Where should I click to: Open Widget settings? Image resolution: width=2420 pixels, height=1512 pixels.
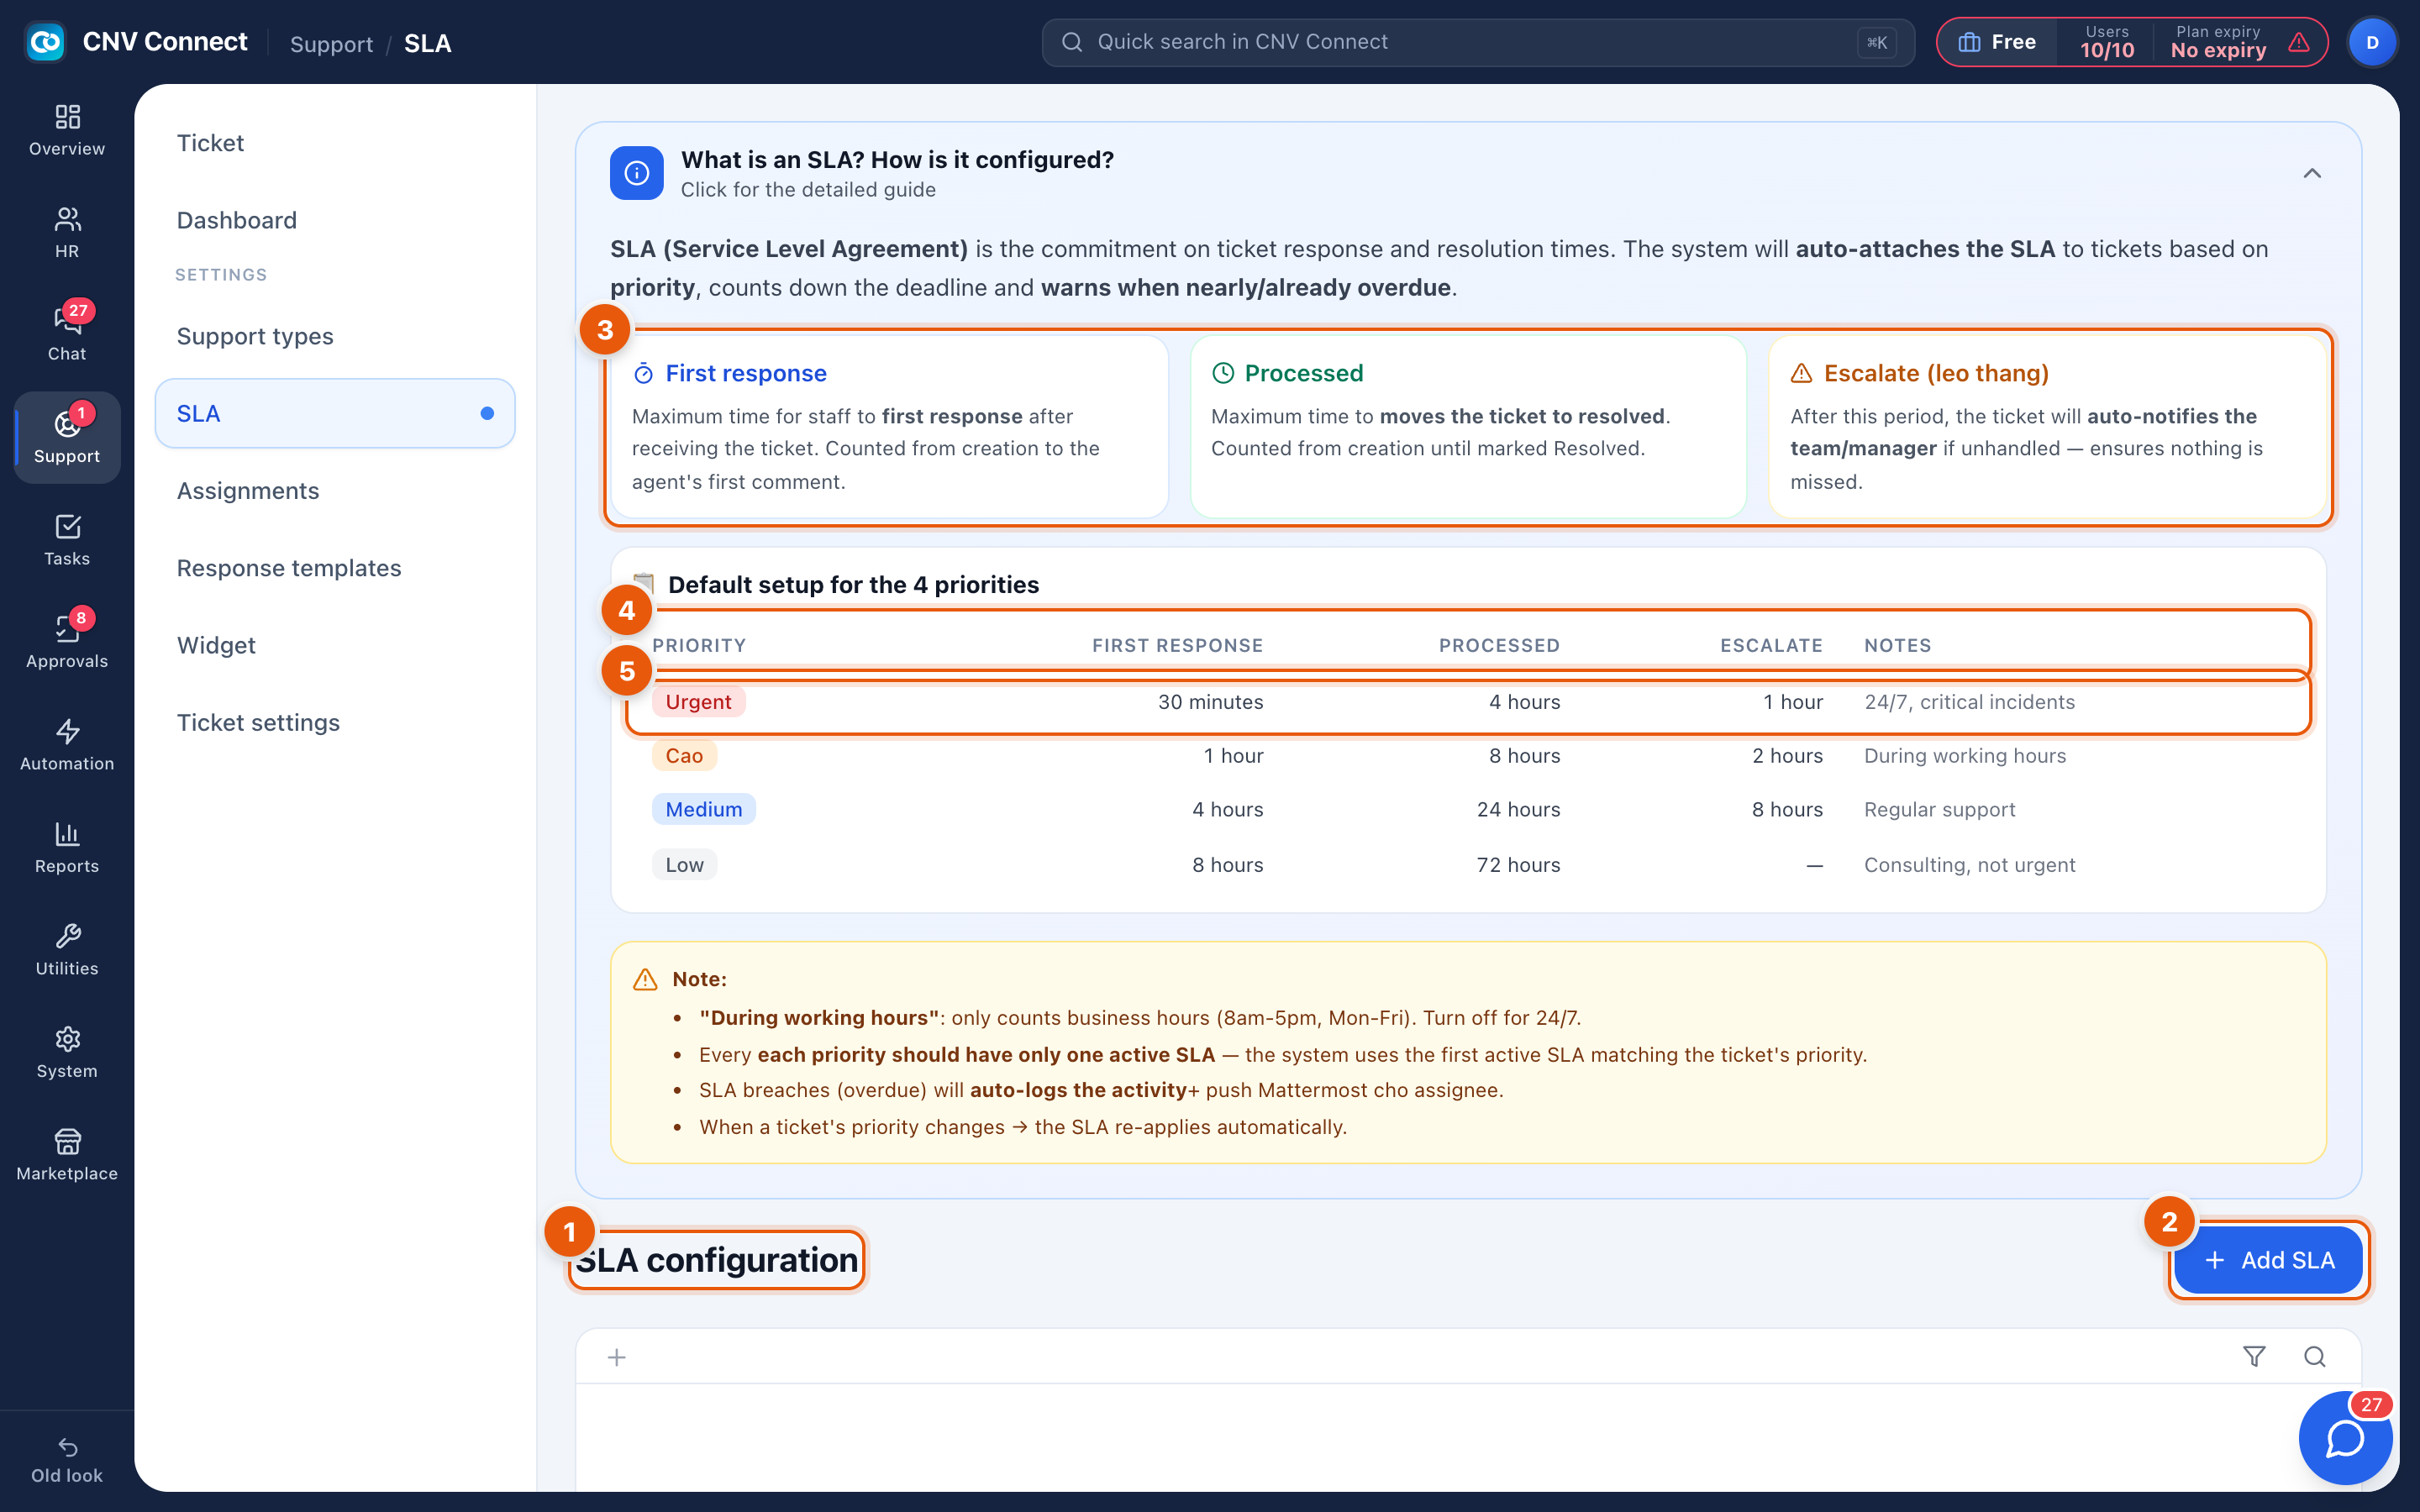[x=335, y=645]
